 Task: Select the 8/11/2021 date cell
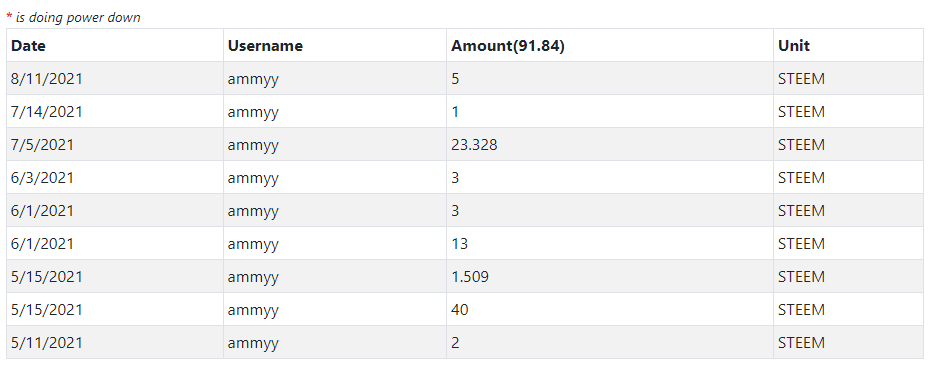115,79
